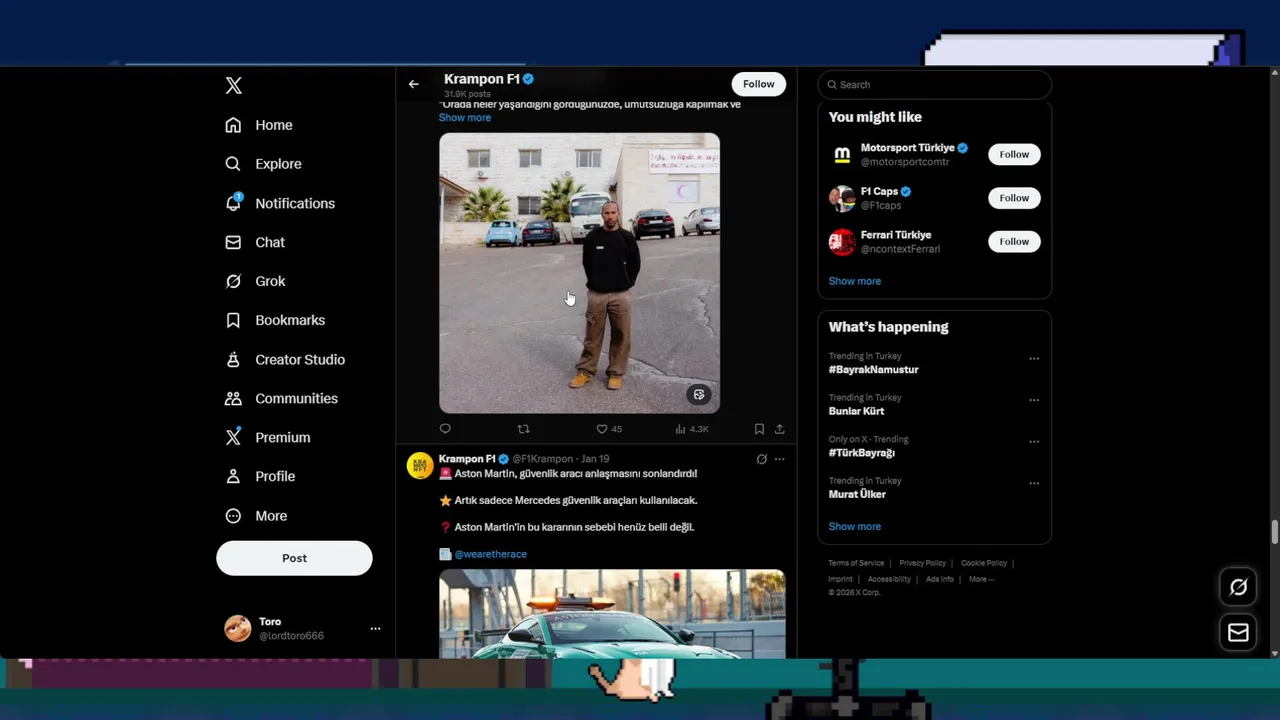Follow F1 Caps account
This screenshot has width=1280, height=720.
[x=1014, y=198]
